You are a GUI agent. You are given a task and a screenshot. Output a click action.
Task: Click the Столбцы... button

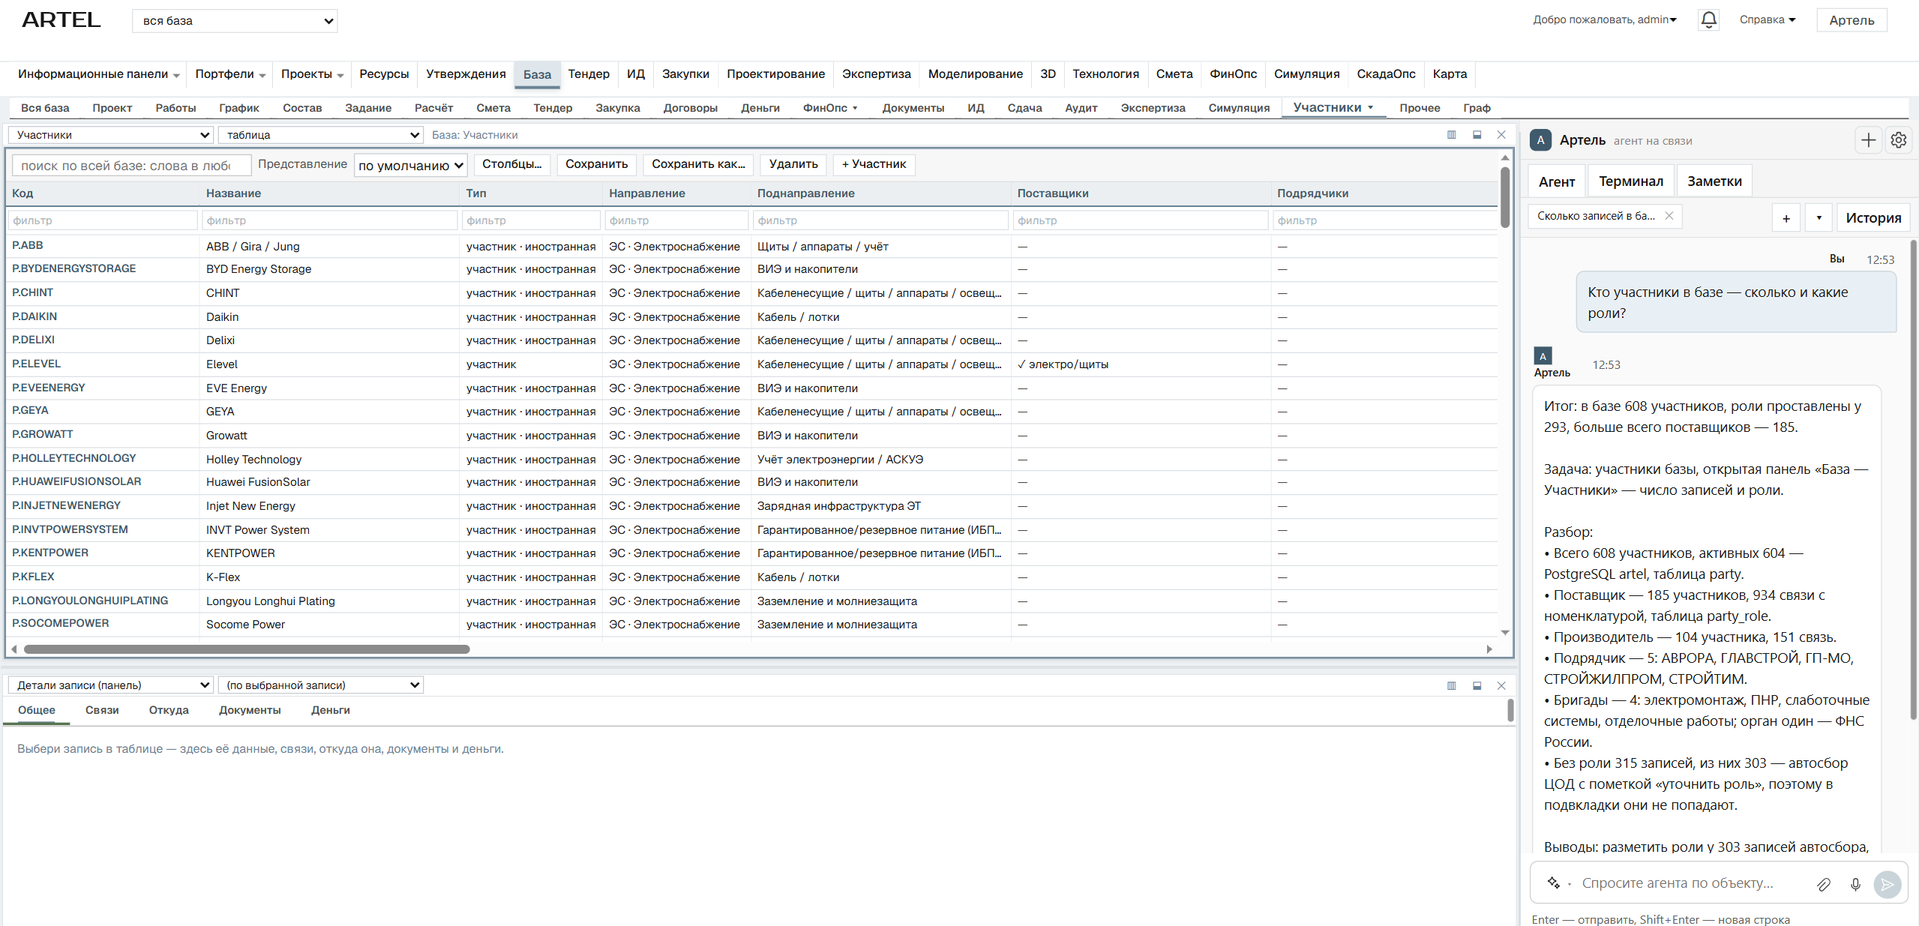tap(511, 164)
